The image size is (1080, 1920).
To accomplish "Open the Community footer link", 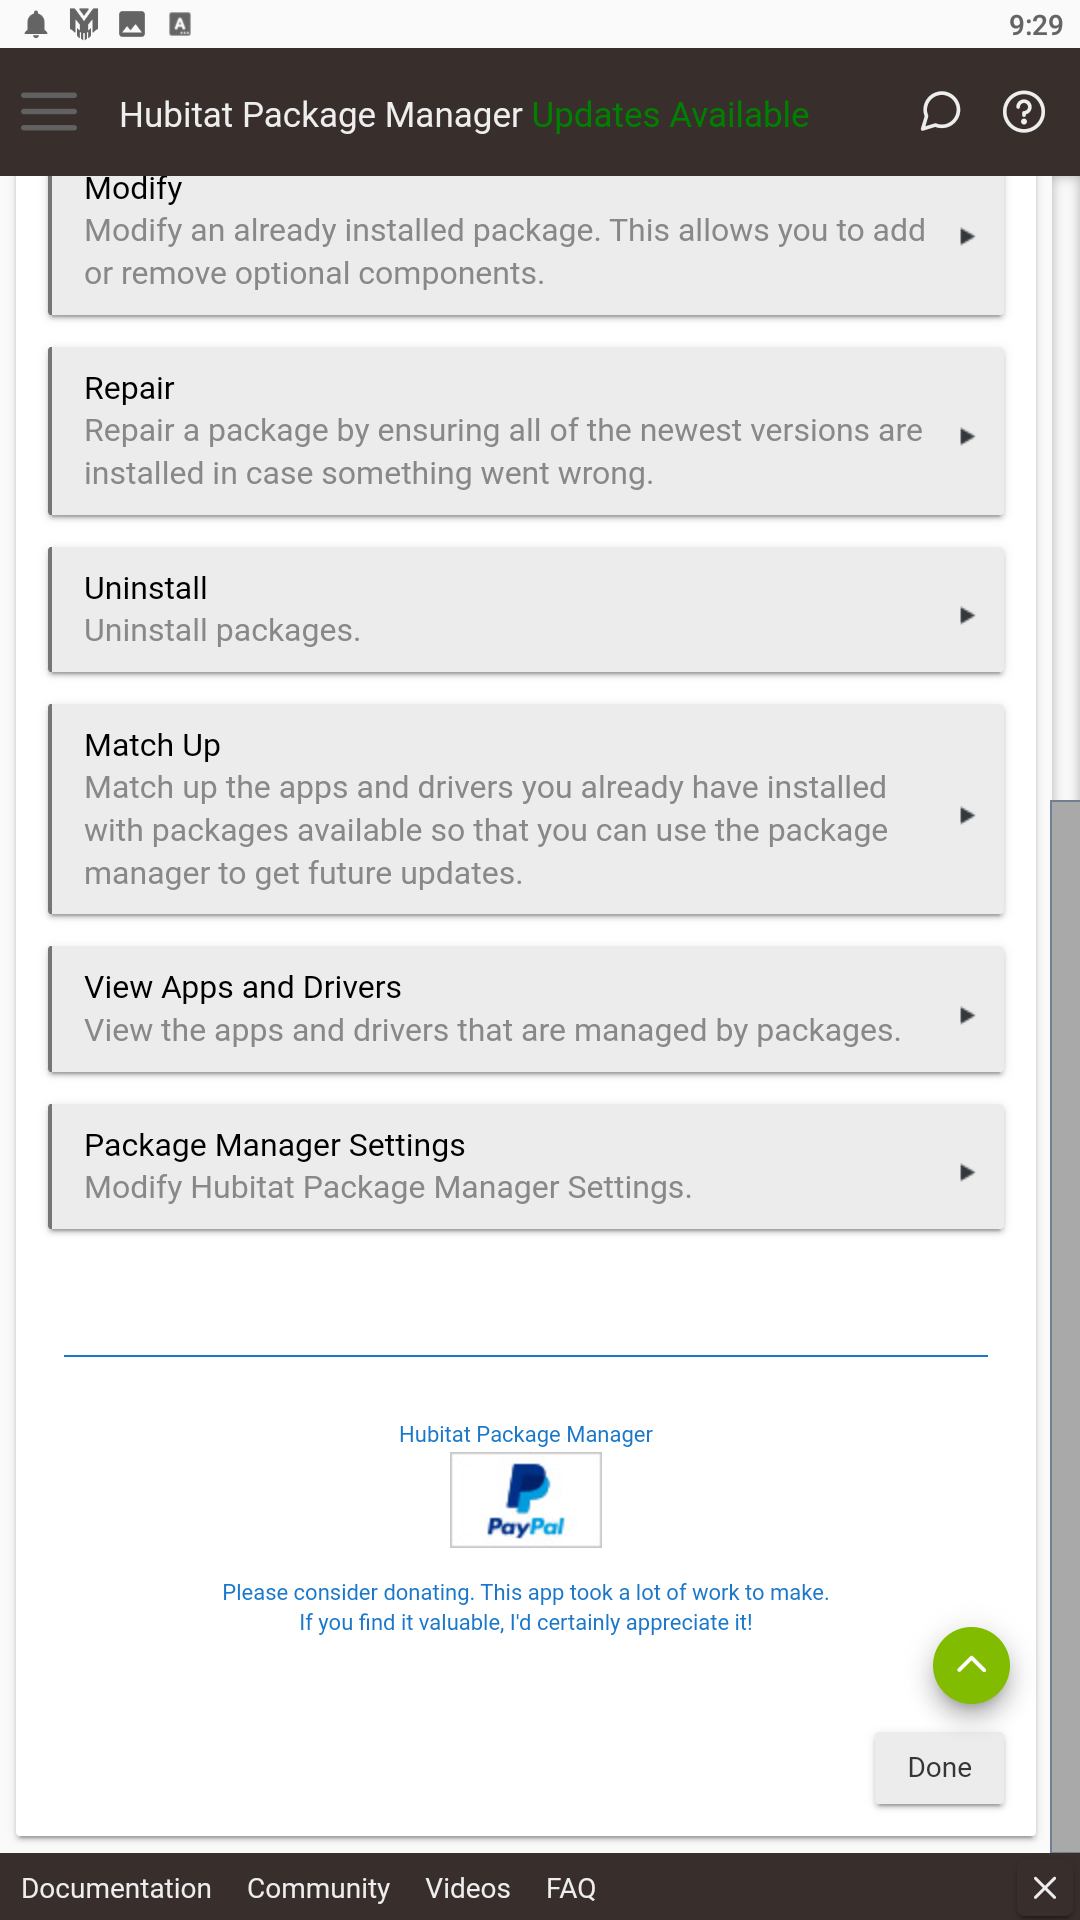I will point(318,1888).
